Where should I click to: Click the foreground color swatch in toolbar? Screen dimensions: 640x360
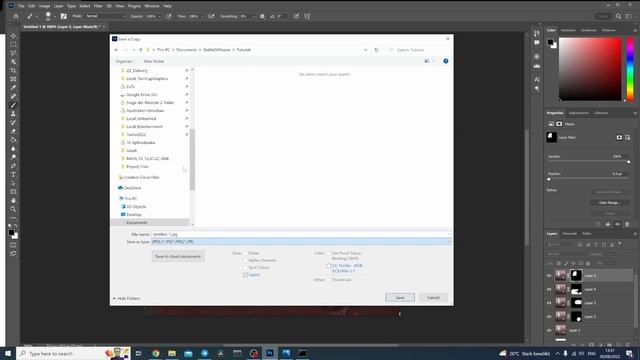tap(11, 233)
